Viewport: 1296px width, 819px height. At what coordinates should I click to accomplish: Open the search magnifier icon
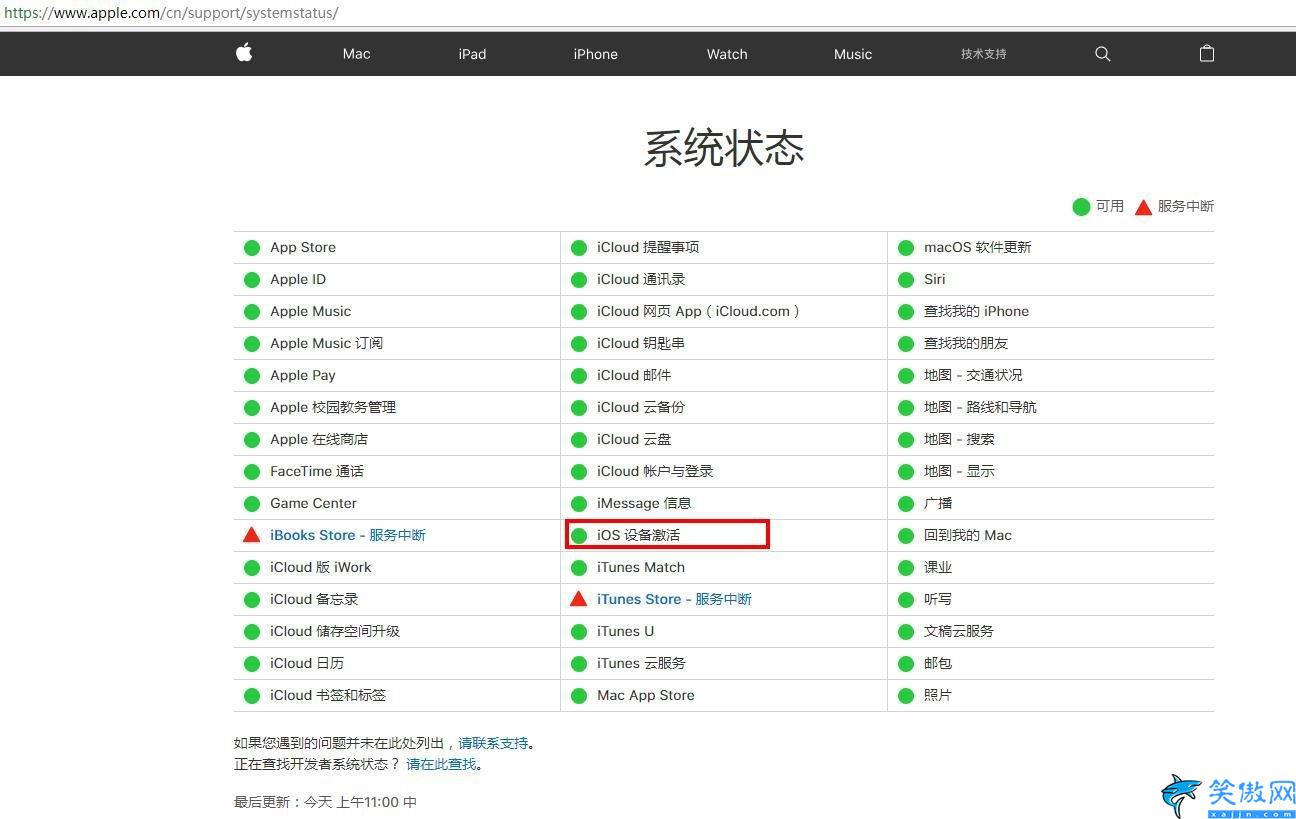coord(1103,54)
